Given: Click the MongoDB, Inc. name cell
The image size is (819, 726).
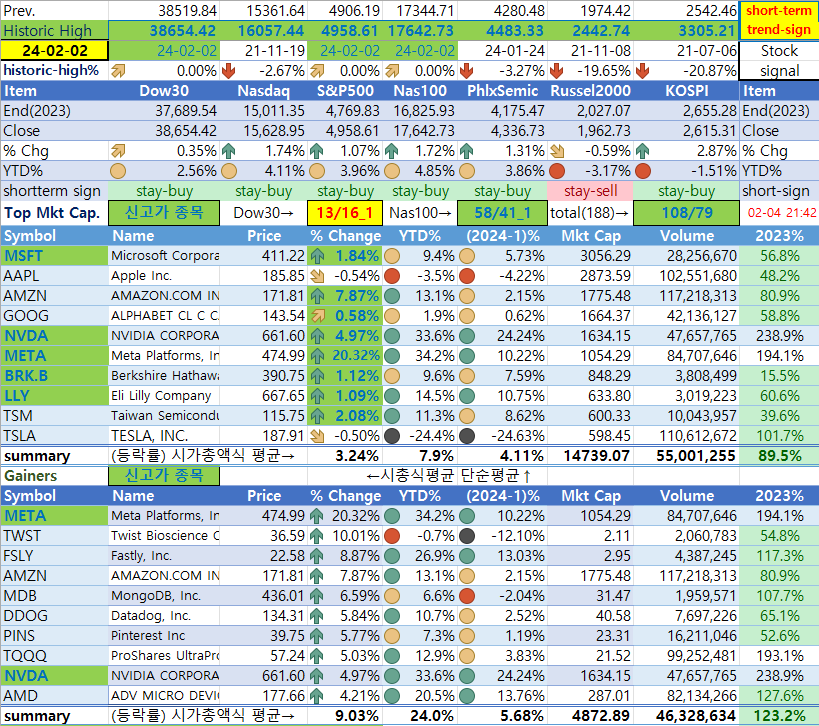Looking at the screenshot, I should coord(164,596).
